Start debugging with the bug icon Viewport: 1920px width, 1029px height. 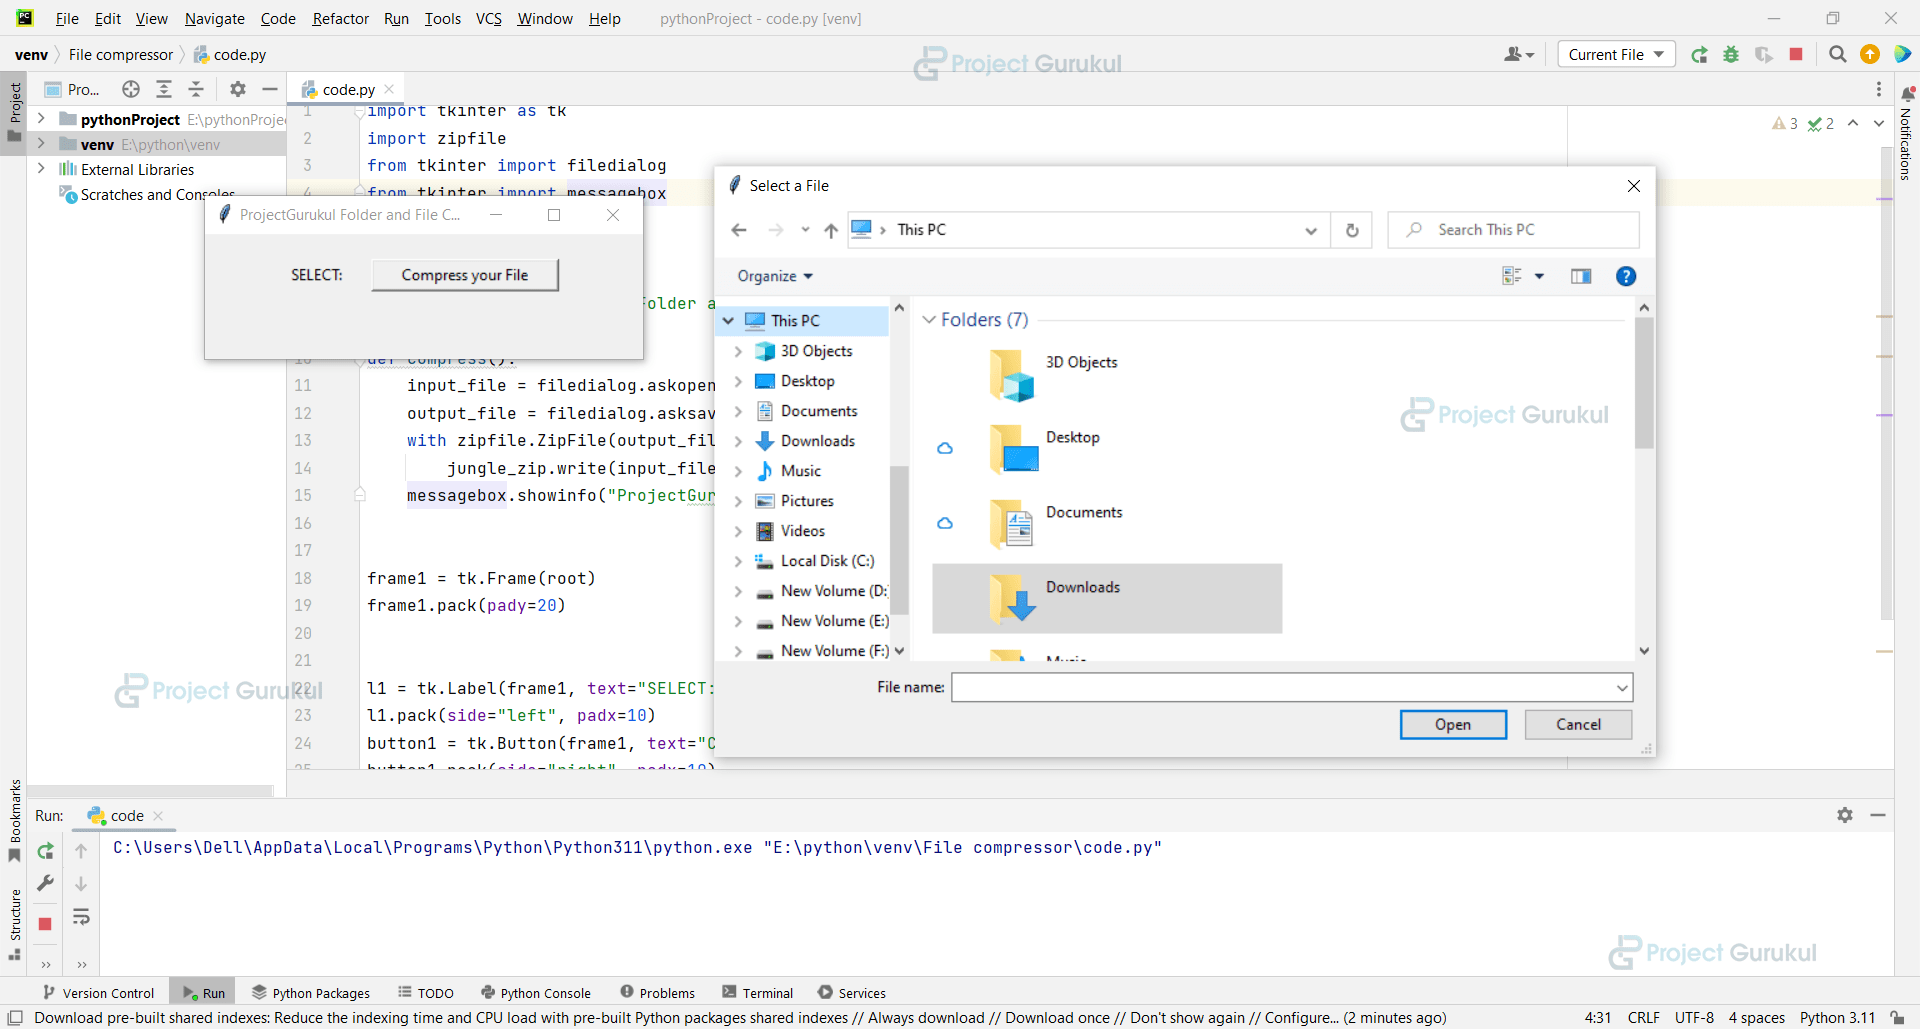click(x=1731, y=55)
